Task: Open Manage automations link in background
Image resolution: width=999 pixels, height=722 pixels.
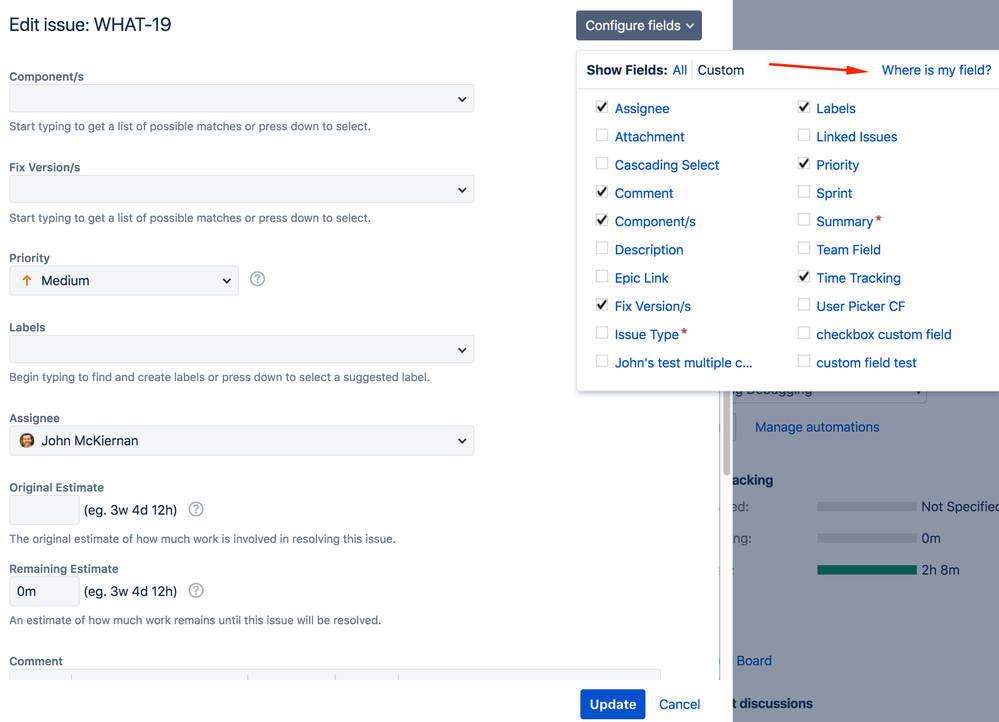Action: pyautogui.click(x=817, y=427)
